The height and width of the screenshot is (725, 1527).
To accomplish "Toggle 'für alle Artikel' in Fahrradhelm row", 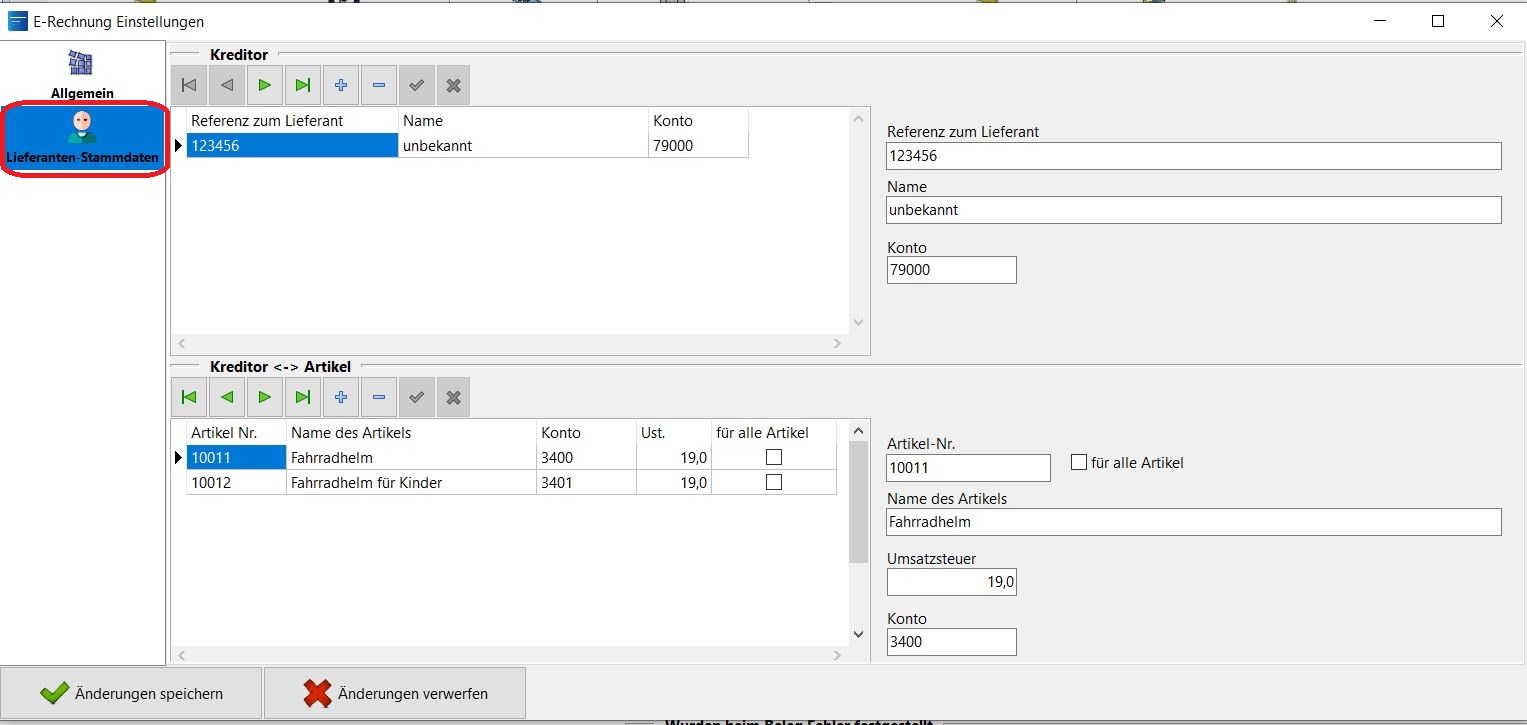I will coord(773,458).
